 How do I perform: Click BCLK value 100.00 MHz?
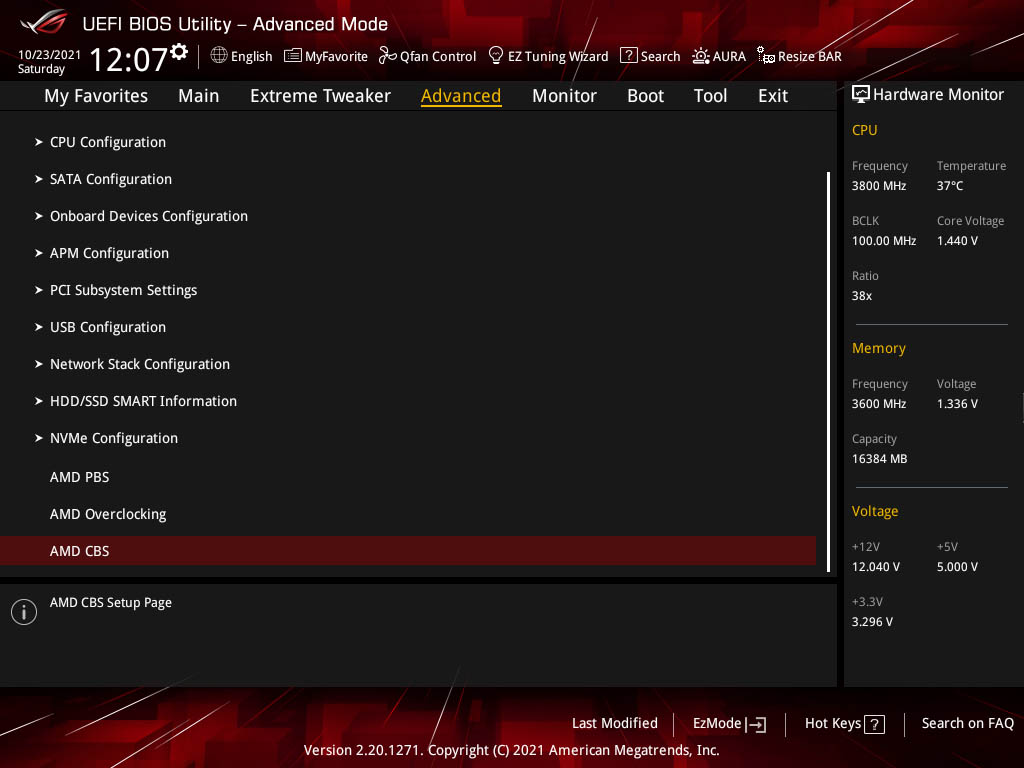[884, 241]
